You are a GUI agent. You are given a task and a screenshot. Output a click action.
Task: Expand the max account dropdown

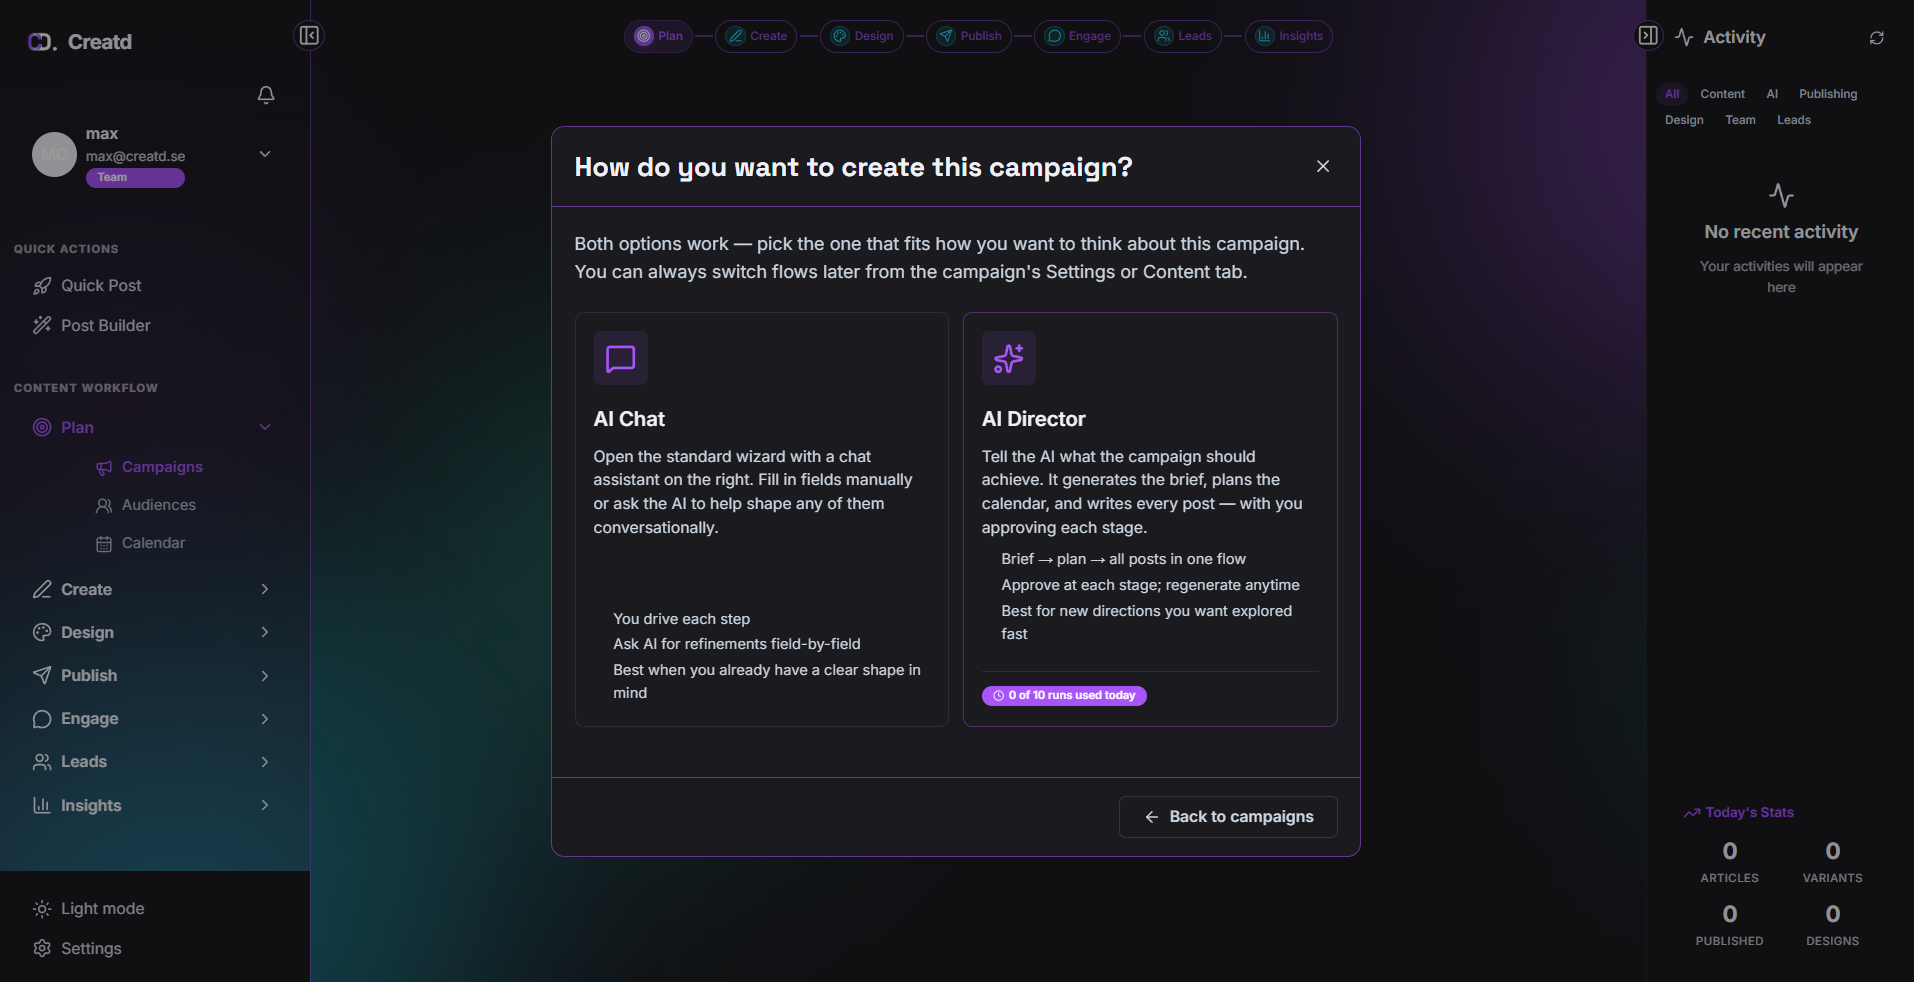coord(265,154)
